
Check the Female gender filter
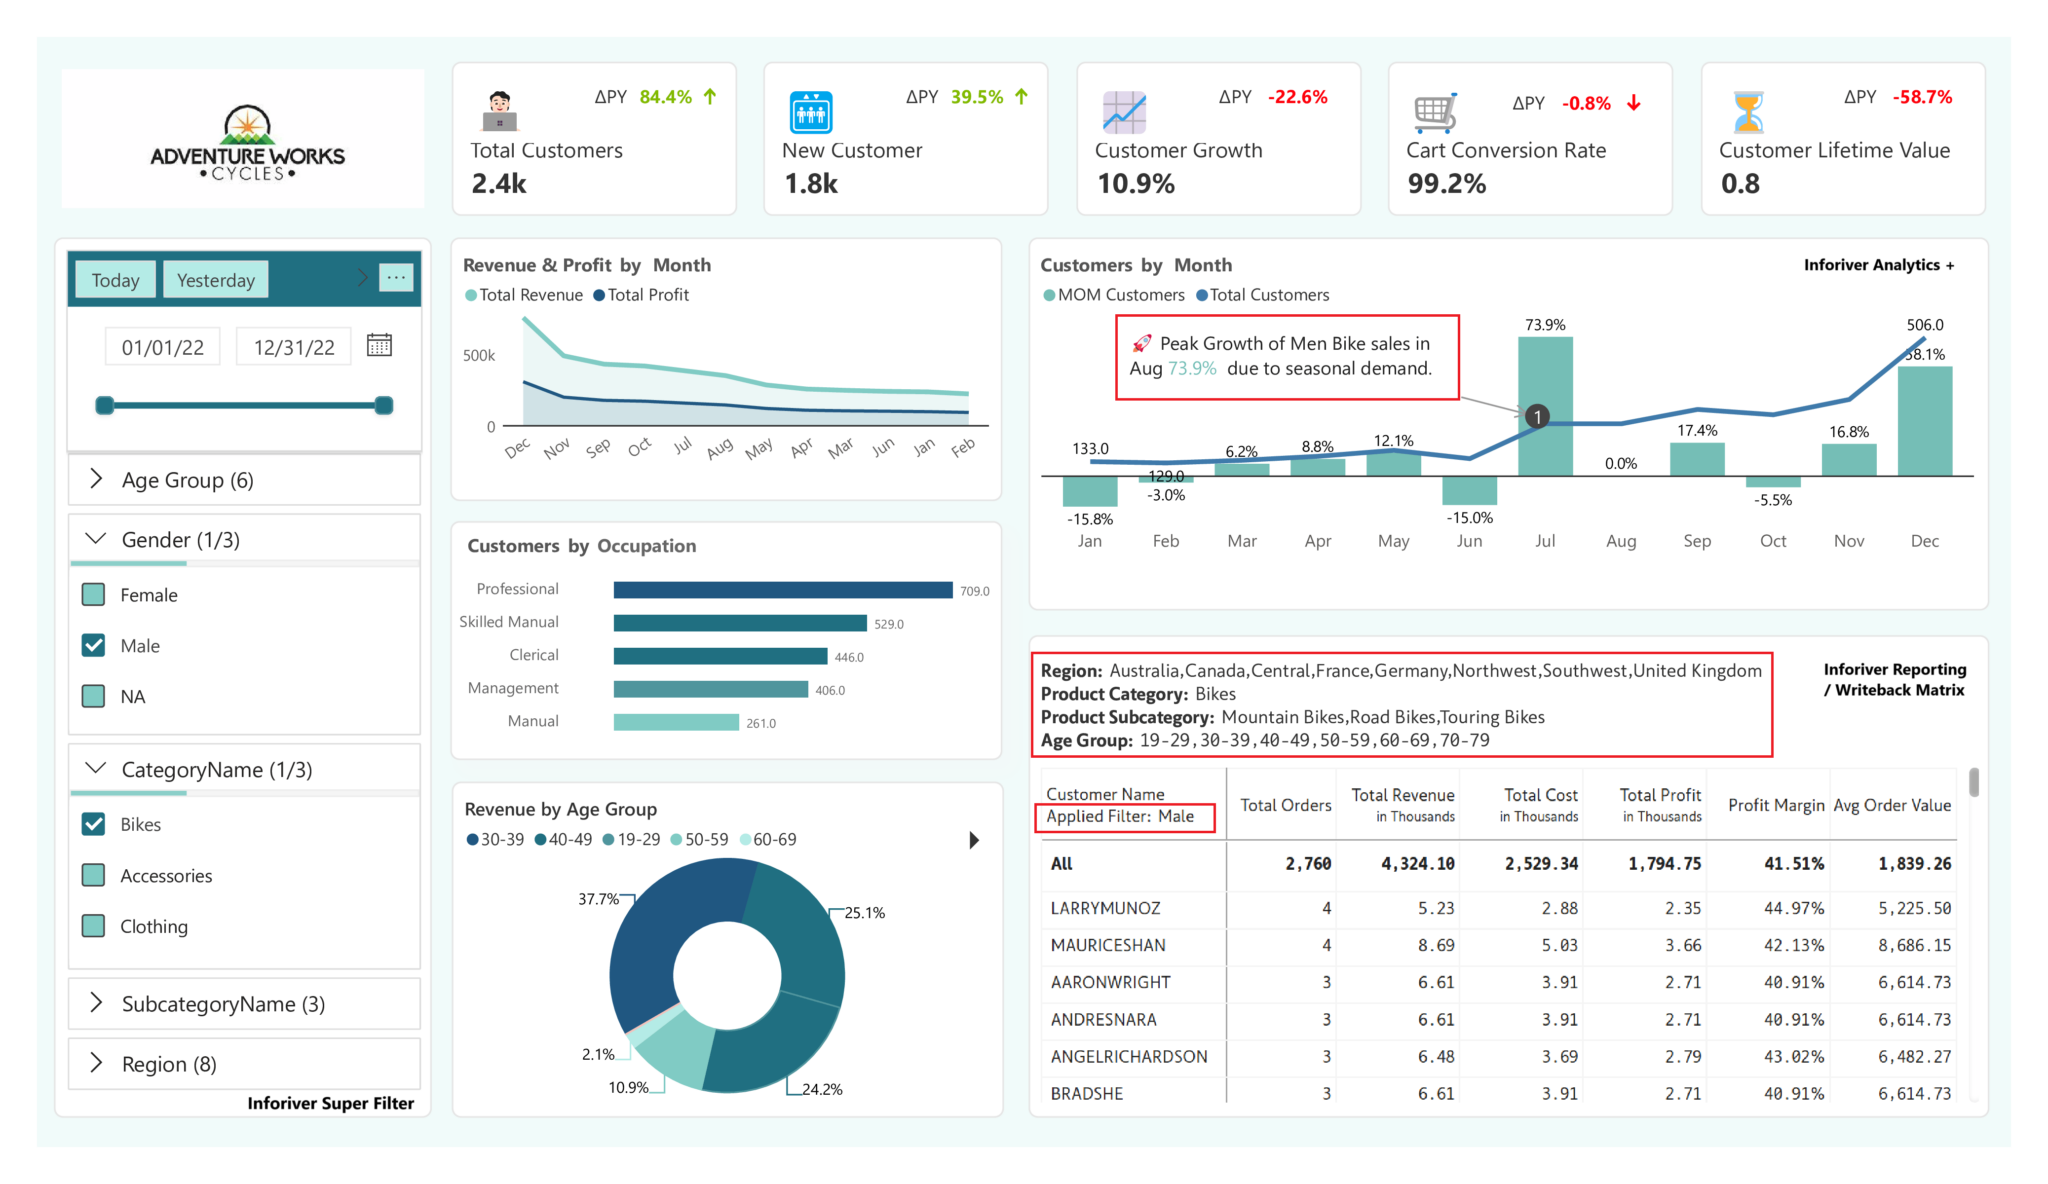93,594
